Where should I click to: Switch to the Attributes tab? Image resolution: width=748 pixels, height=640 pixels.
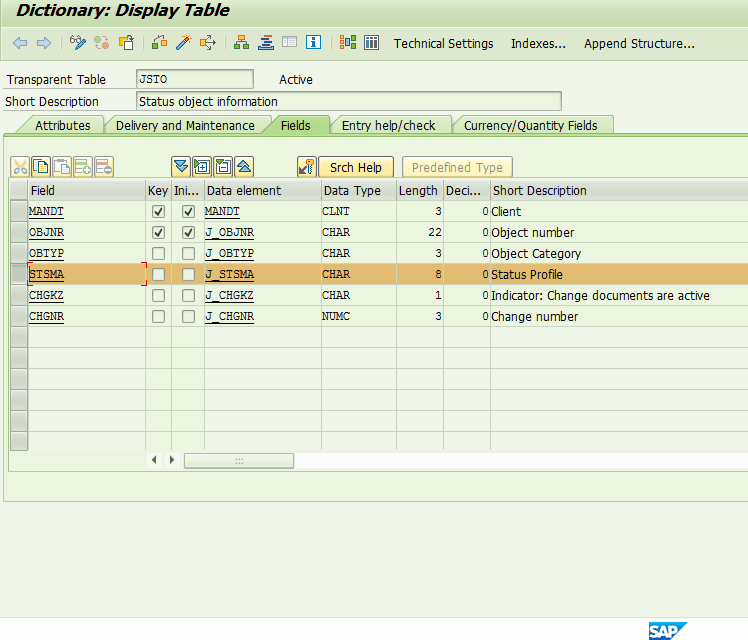tap(62, 125)
